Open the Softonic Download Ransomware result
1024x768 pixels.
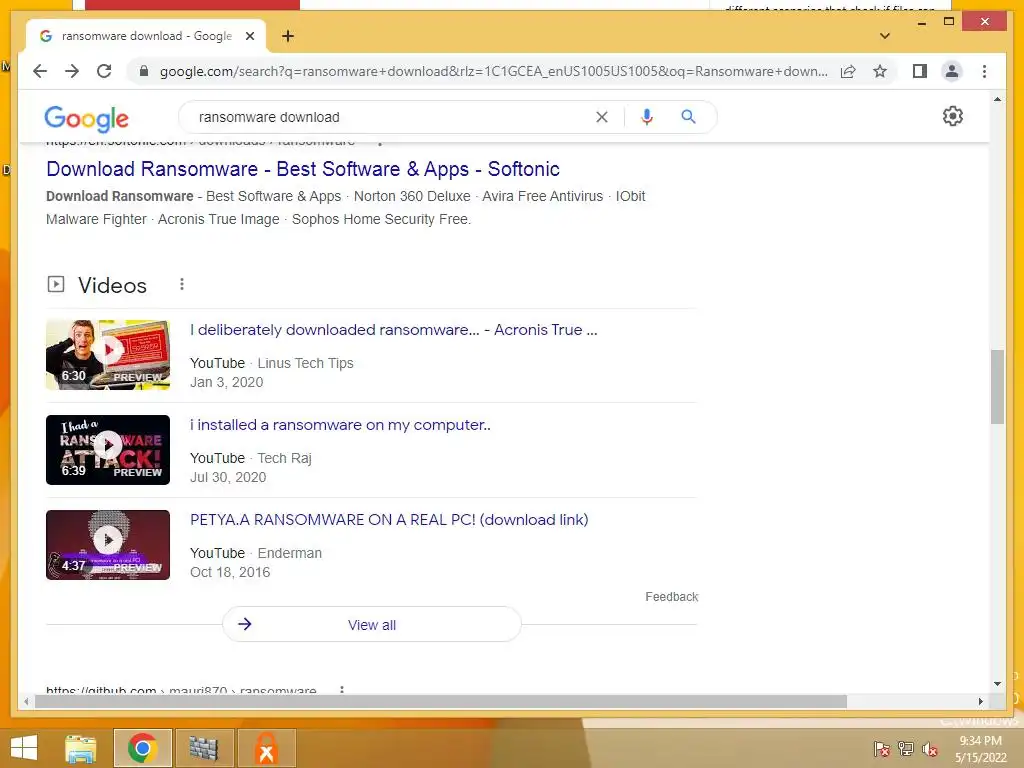[x=303, y=169]
